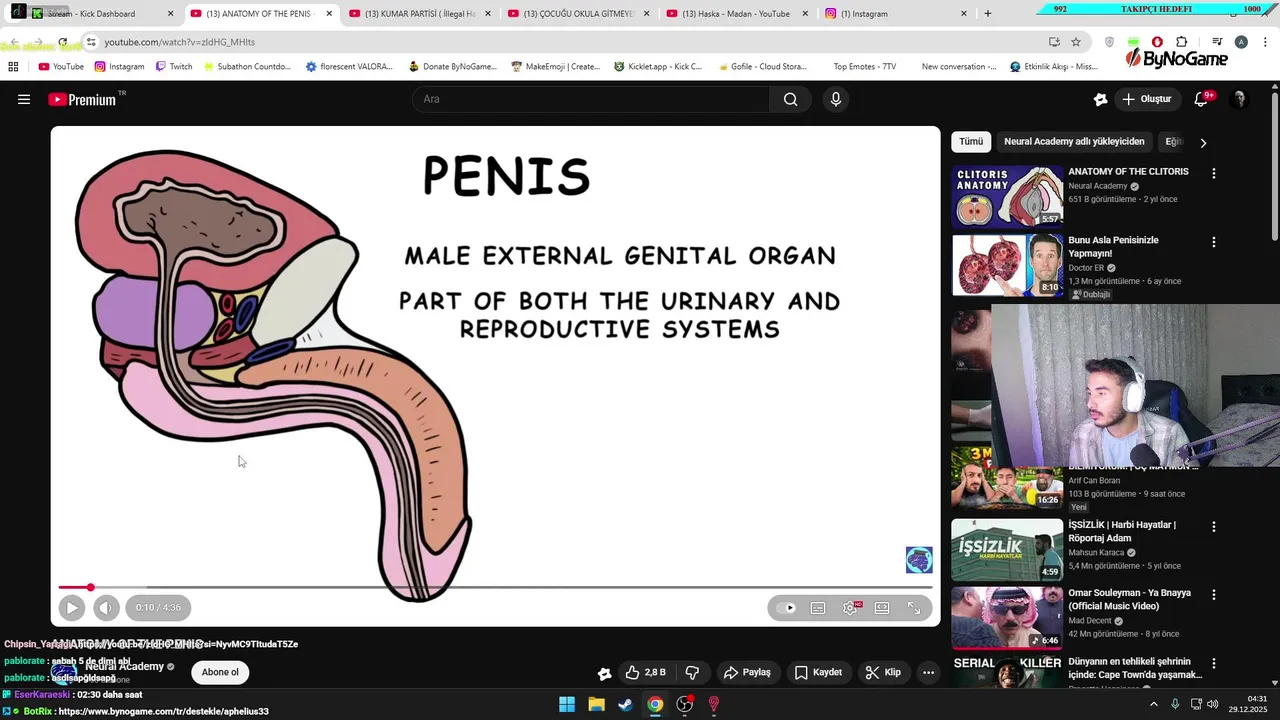Open the 'Donate ByNoGame...' bookmark

click(452, 67)
